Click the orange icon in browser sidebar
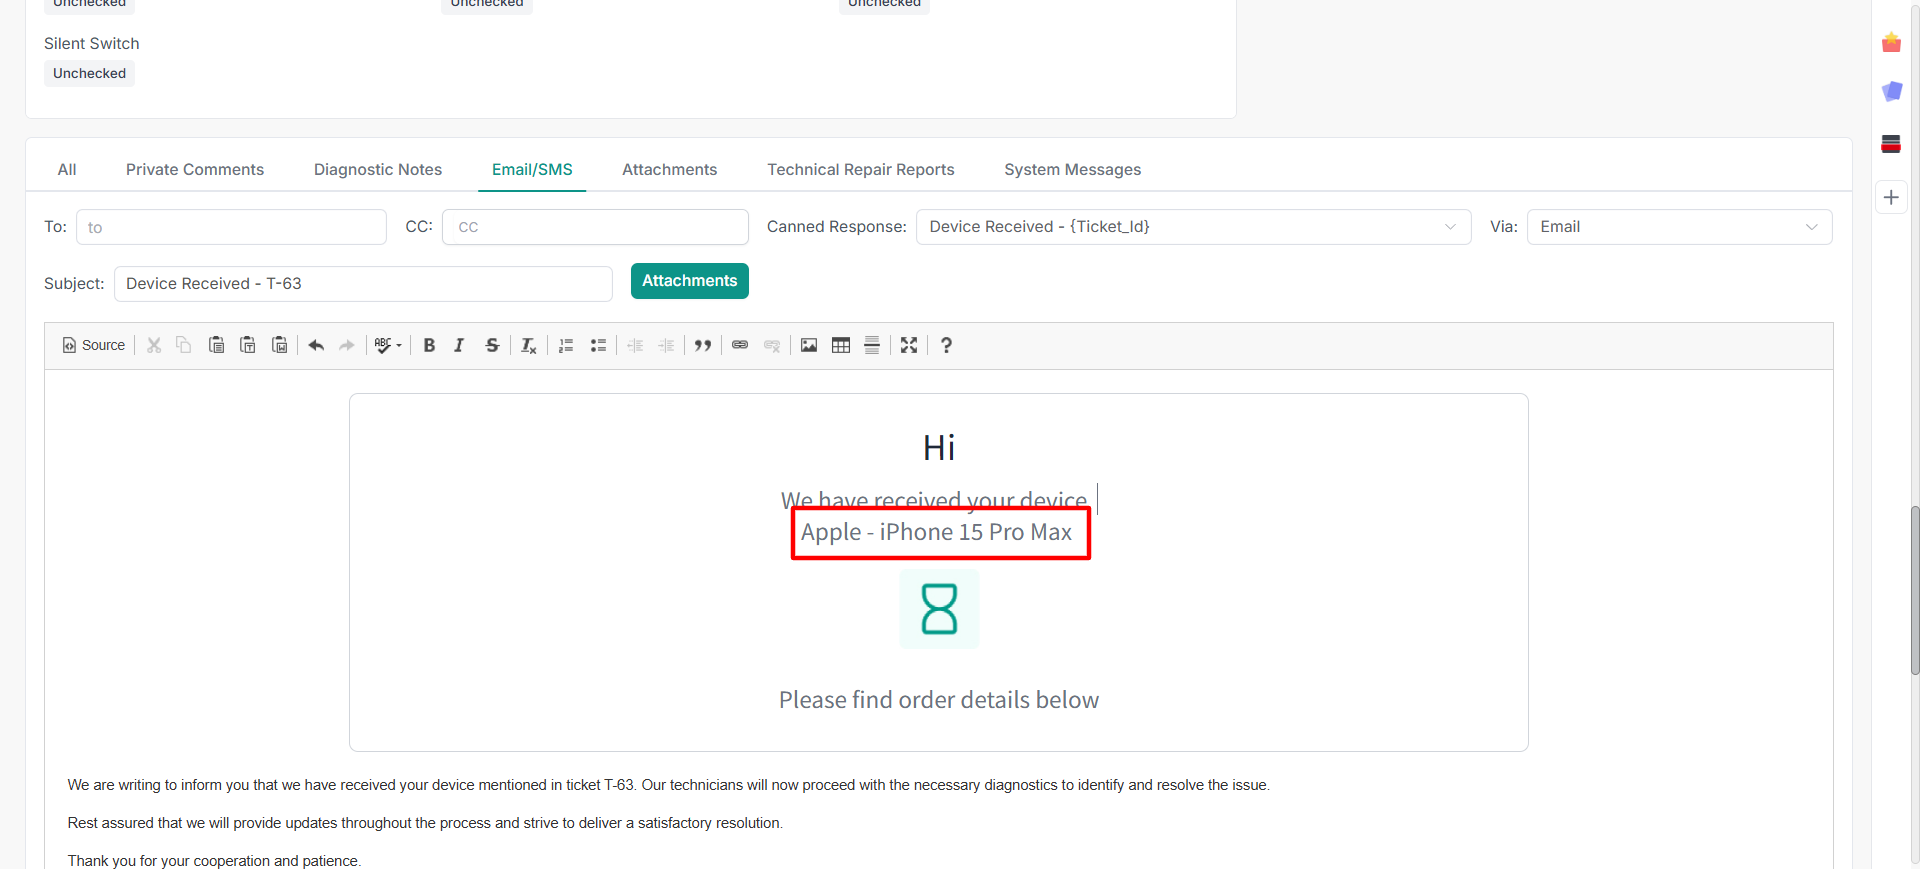The height and width of the screenshot is (869, 1920). click(1891, 43)
